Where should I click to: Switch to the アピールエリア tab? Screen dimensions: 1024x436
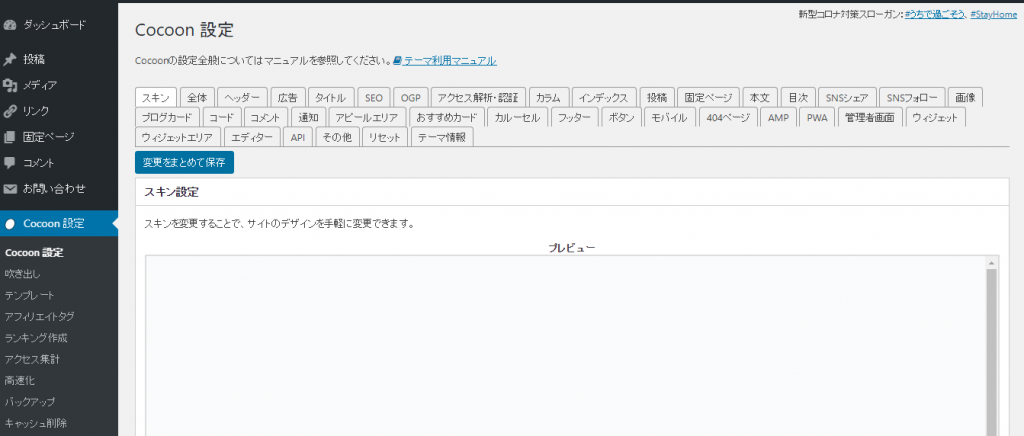(x=367, y=118)
